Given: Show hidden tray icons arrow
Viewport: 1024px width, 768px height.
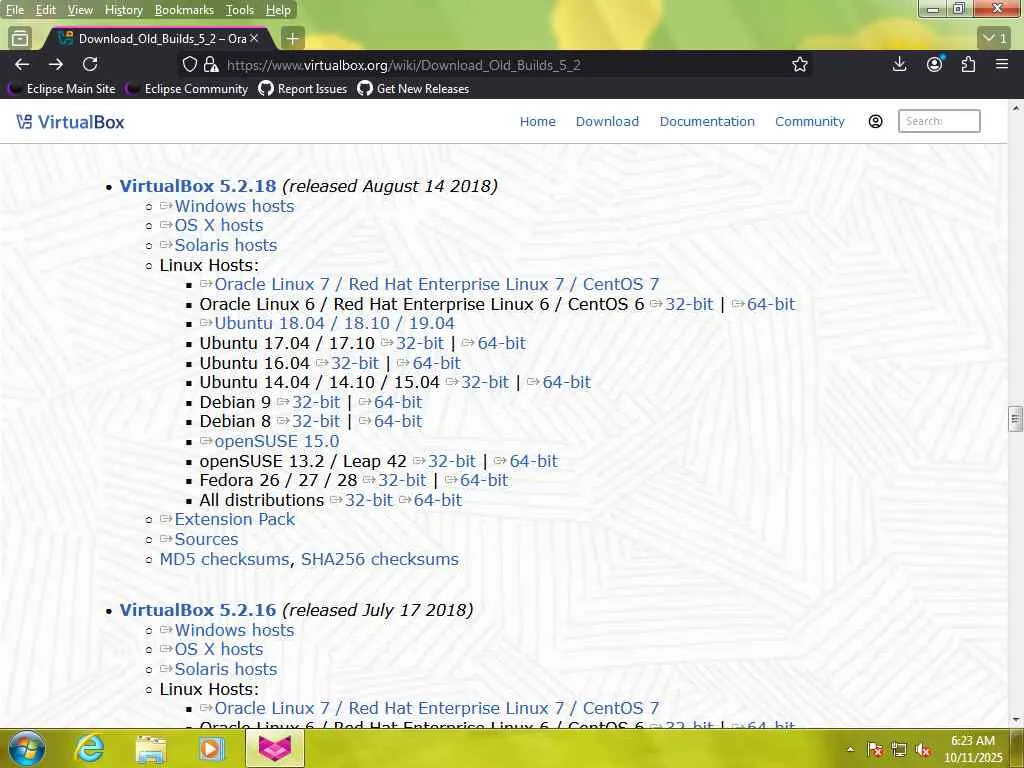Looking at the screenshot, I should [x=850, y=749].
